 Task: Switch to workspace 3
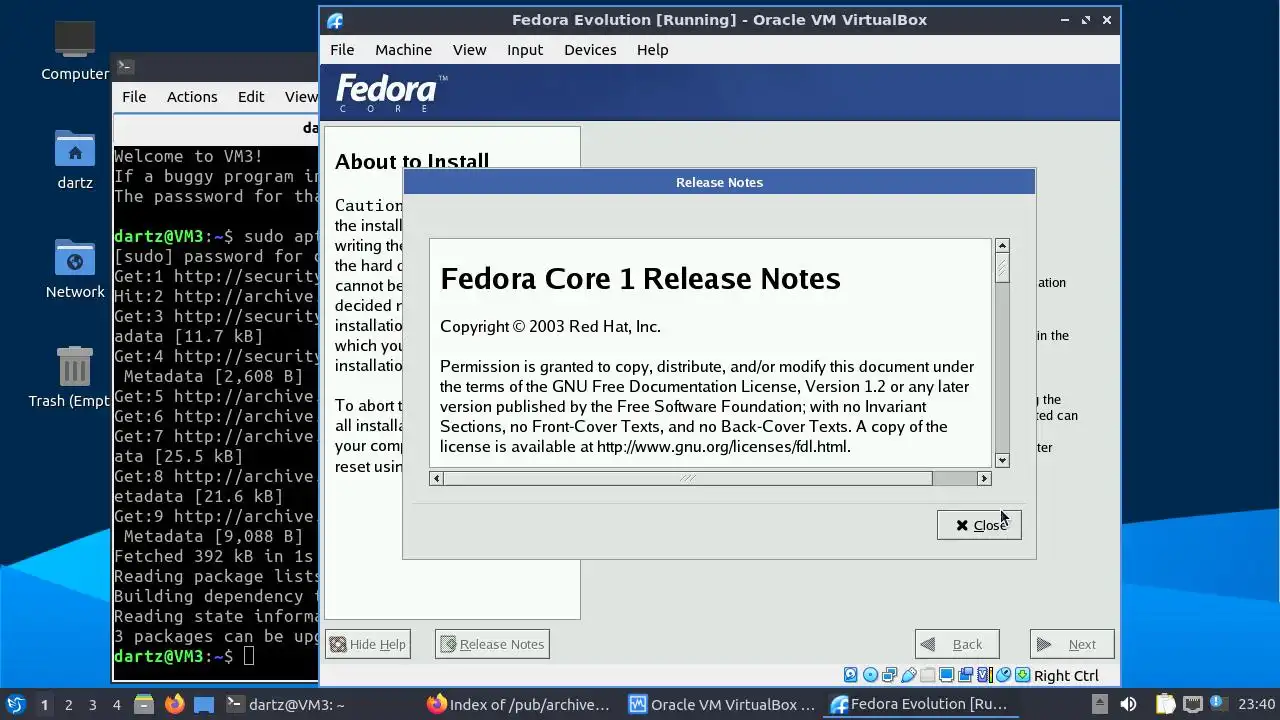92,704
